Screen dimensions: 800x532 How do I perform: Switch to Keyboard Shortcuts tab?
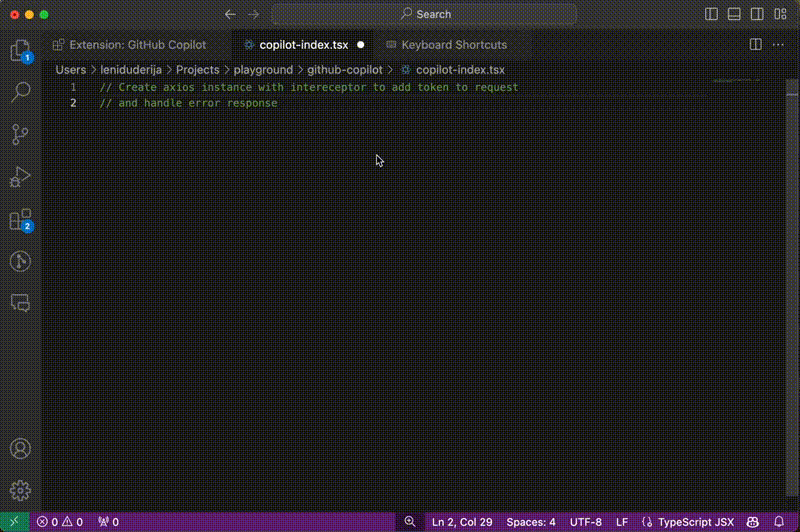pos(453,45)
